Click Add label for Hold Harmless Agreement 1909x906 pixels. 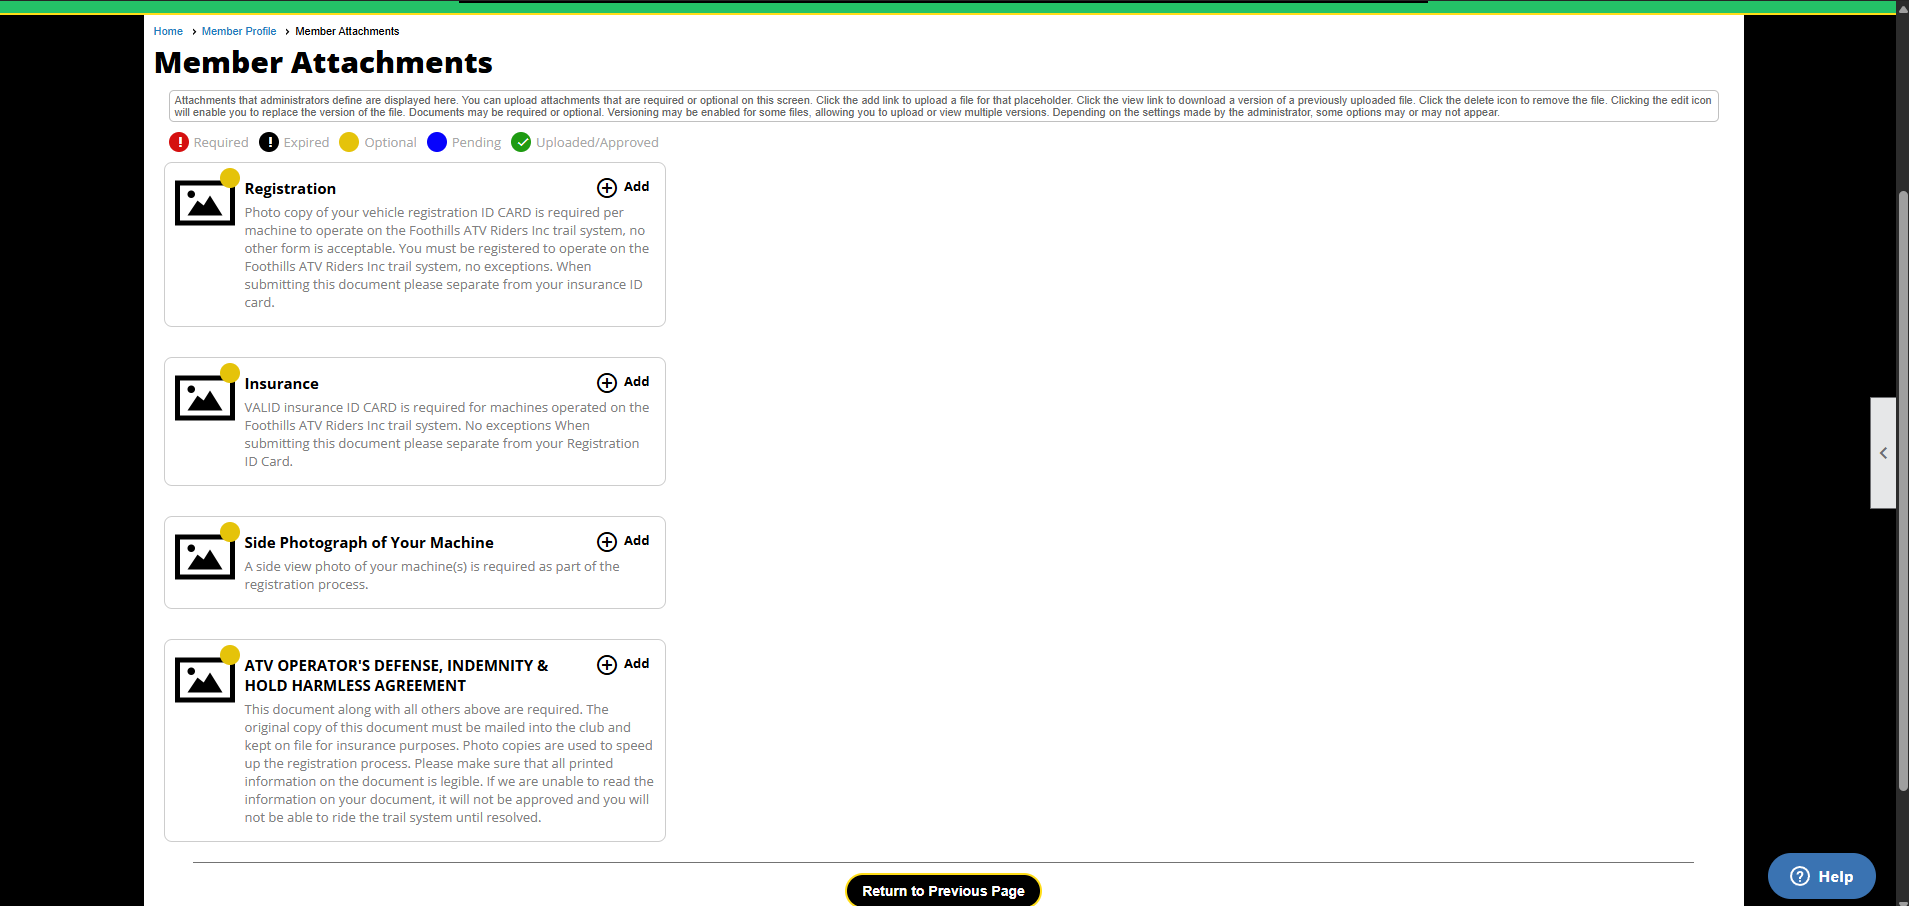click(x=637, y=664)
